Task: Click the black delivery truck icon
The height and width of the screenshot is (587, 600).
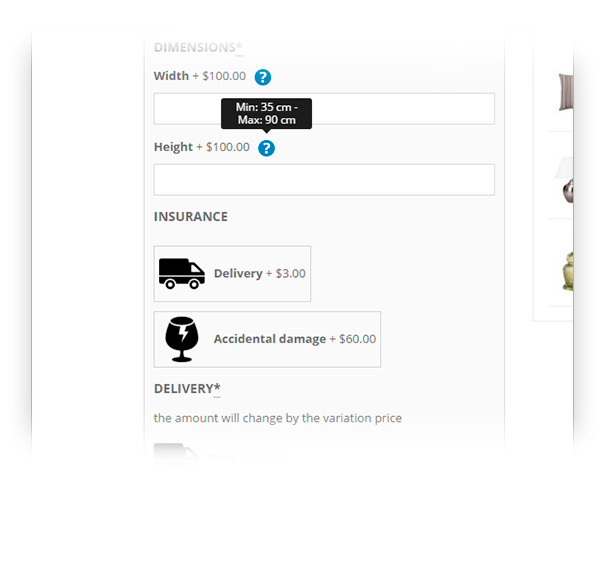Action: (x=182, y=274)
